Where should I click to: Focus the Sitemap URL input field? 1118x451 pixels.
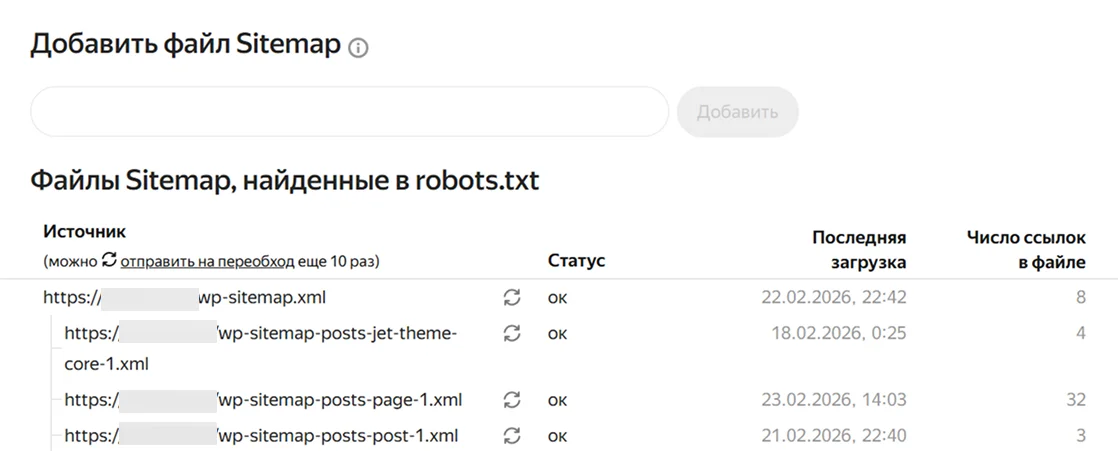(x=349, y=111)
